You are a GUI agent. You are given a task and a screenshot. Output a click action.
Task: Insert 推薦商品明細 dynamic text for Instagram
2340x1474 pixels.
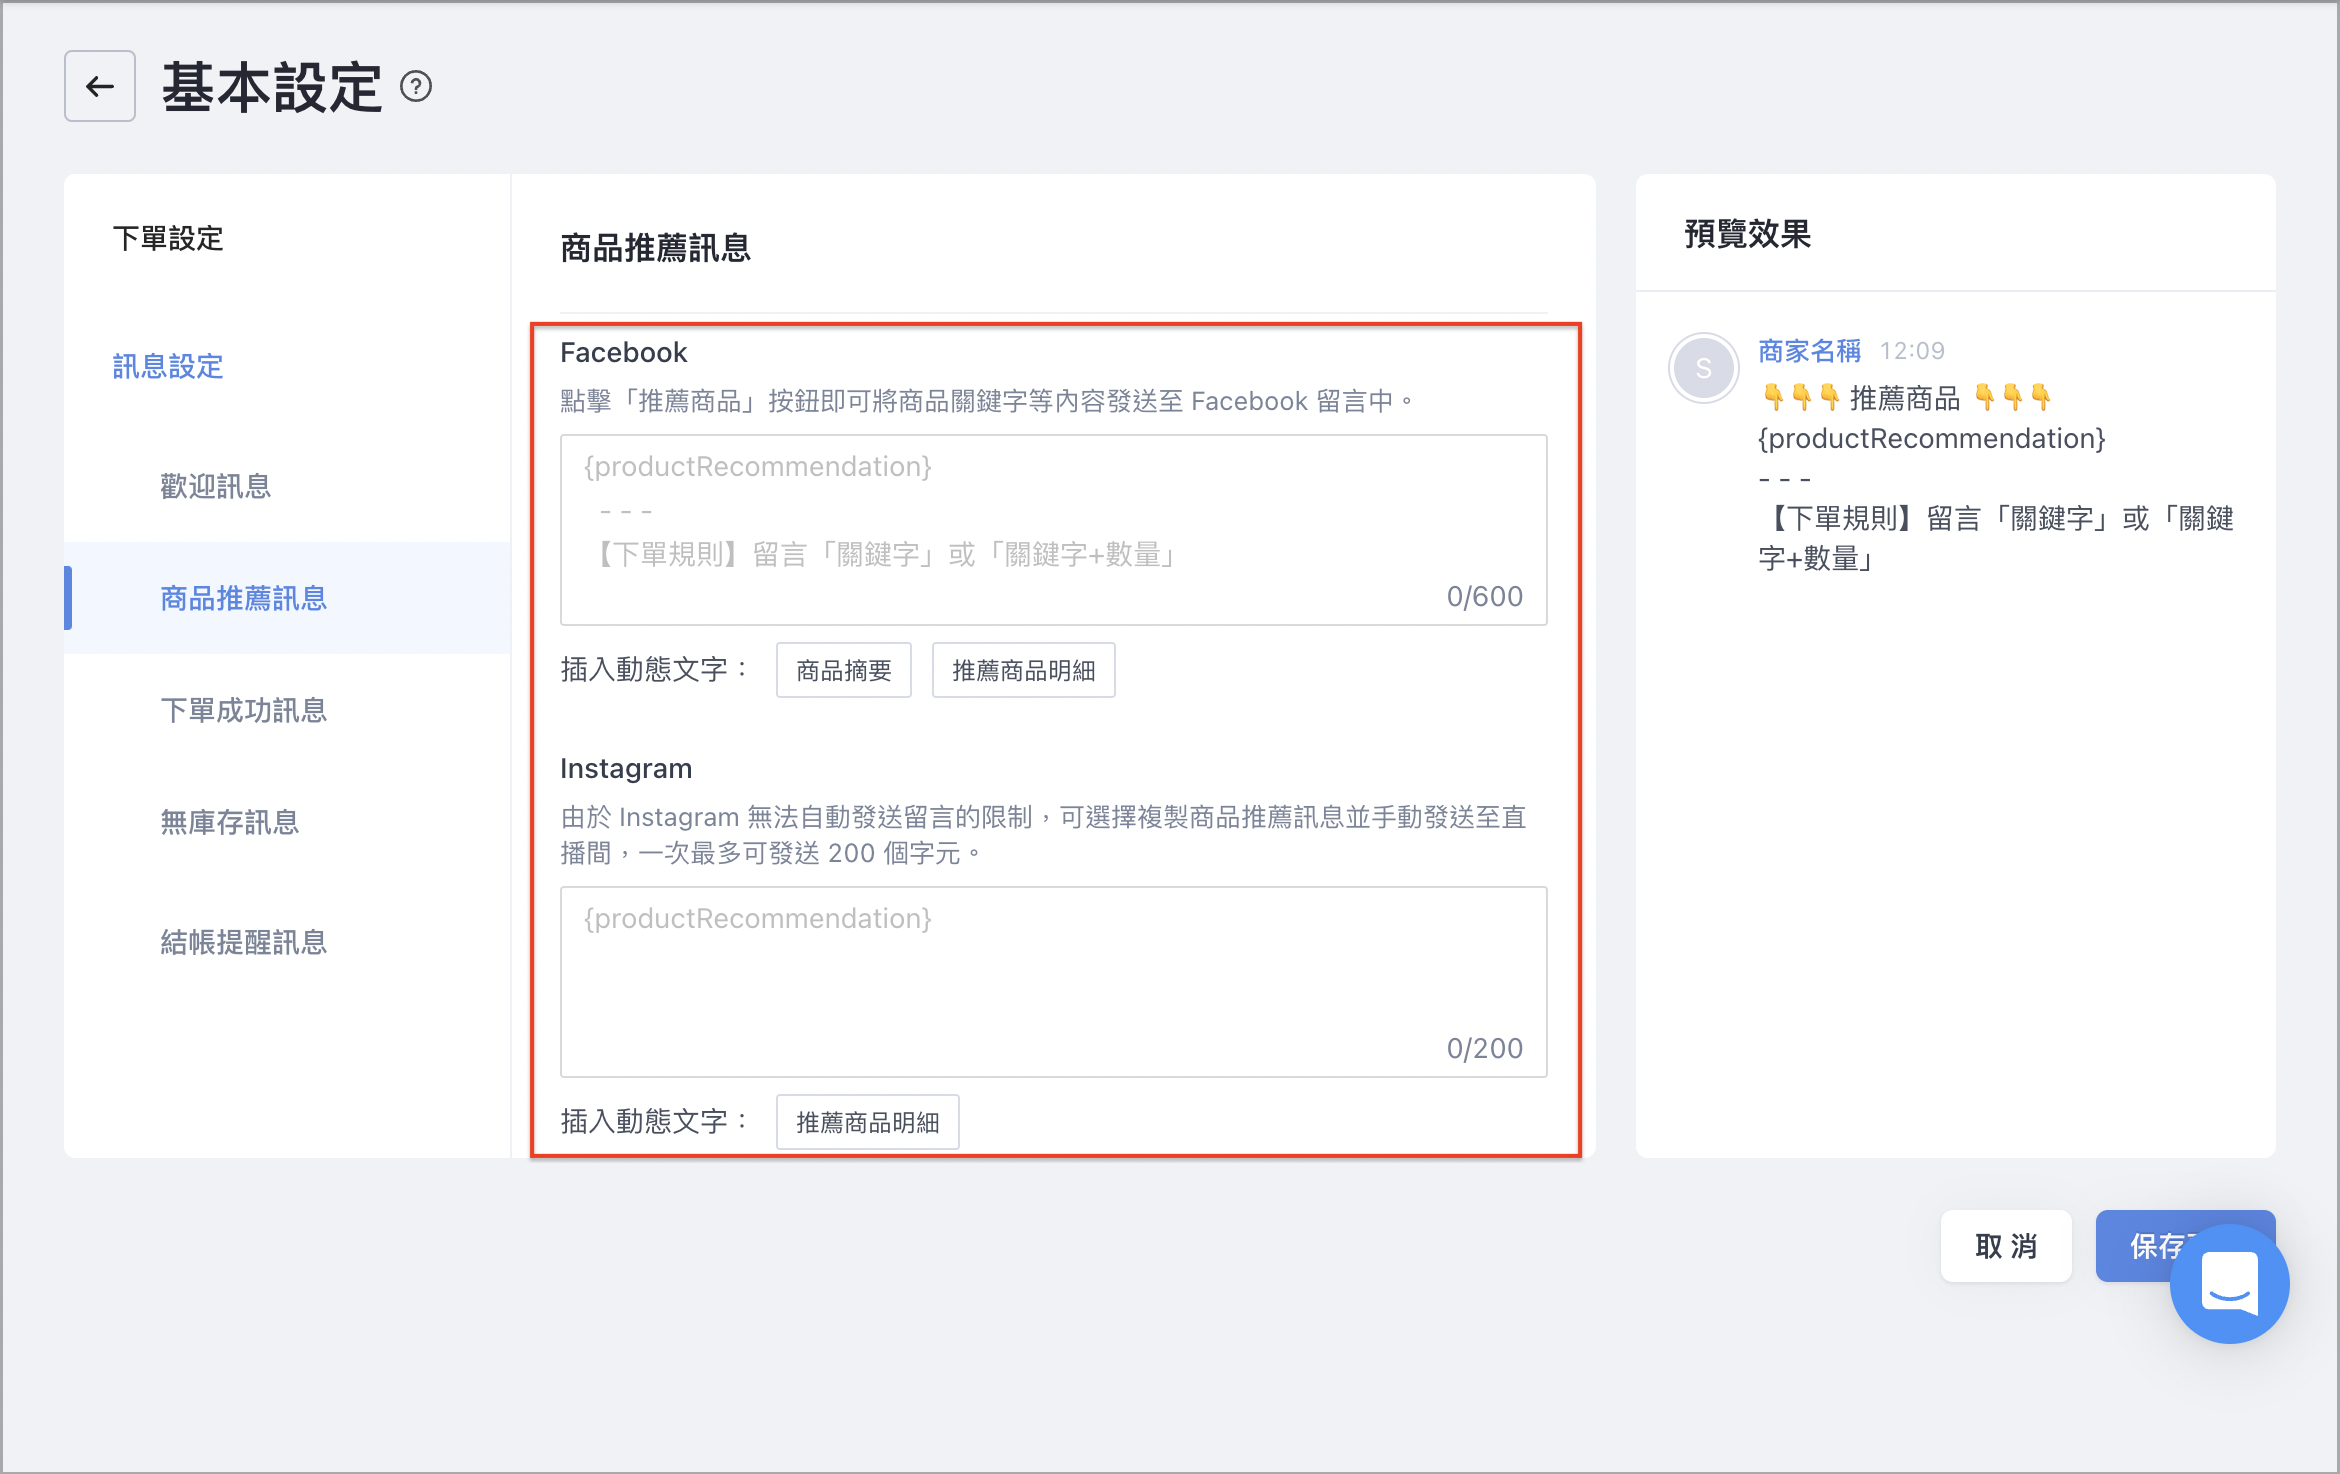coord(868,1122)
